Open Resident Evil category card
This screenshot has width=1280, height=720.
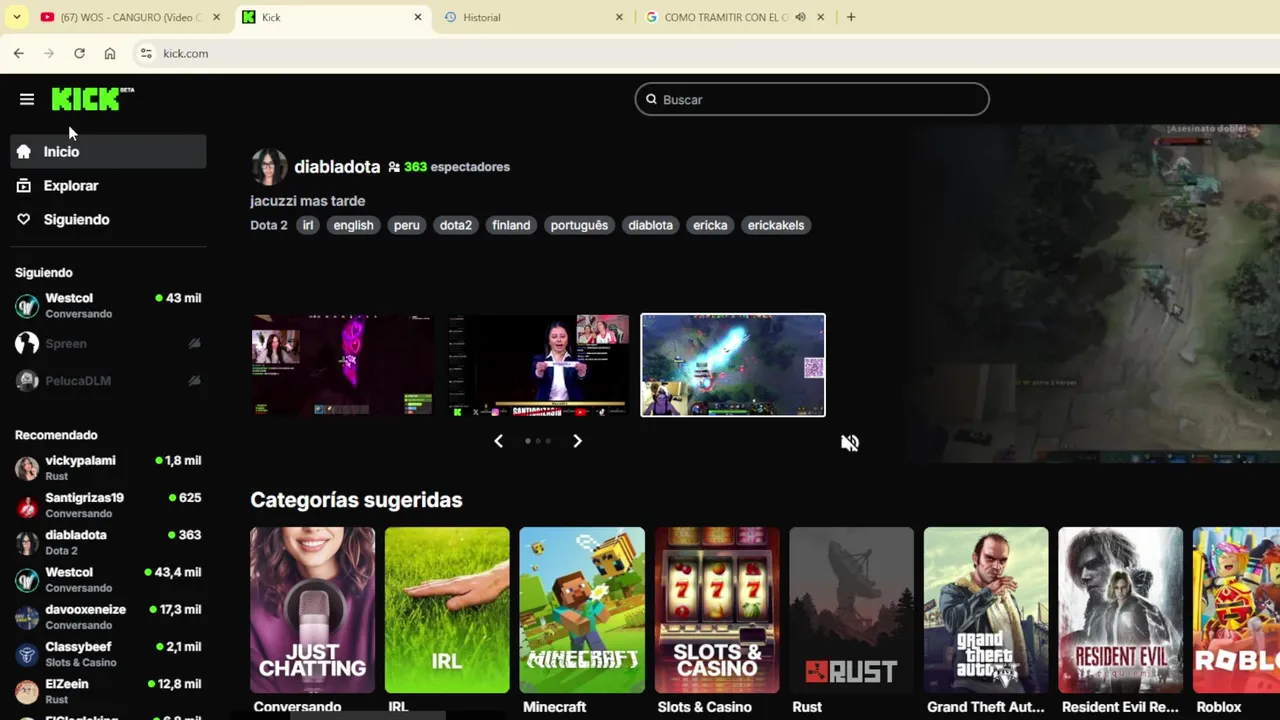coord(1121,610)
